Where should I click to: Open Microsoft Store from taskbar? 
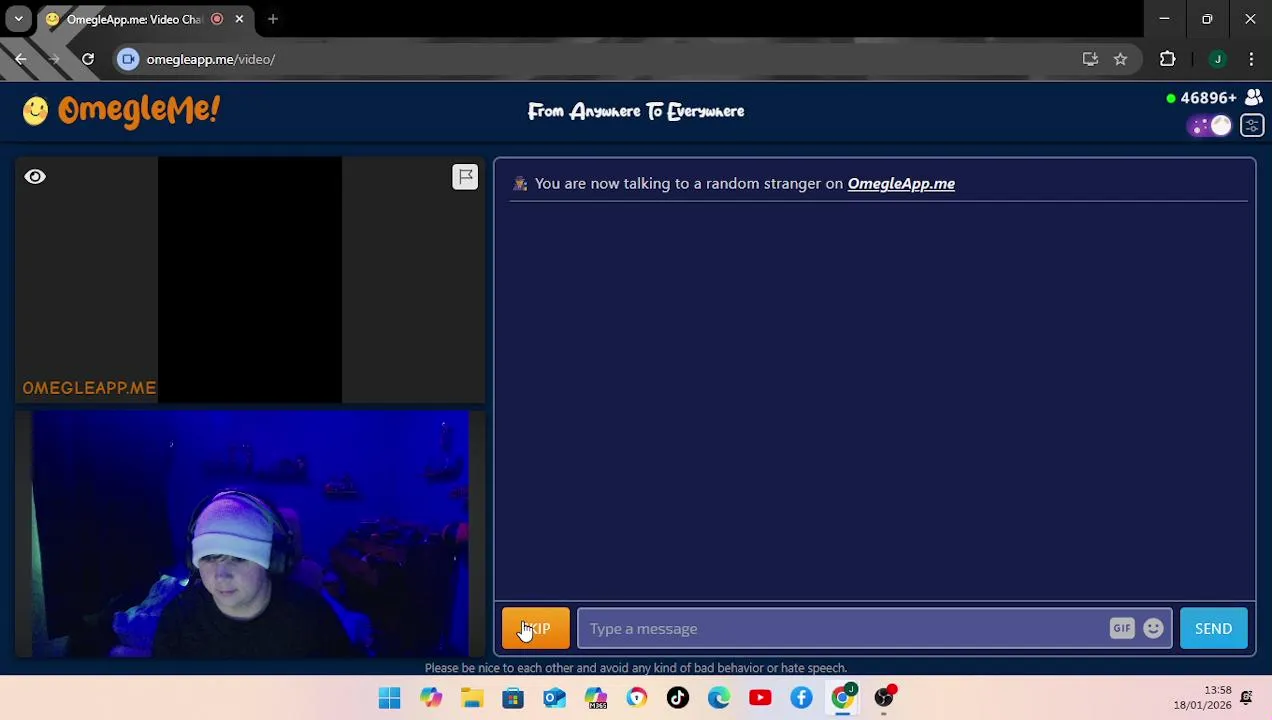(x=513, y=697)
